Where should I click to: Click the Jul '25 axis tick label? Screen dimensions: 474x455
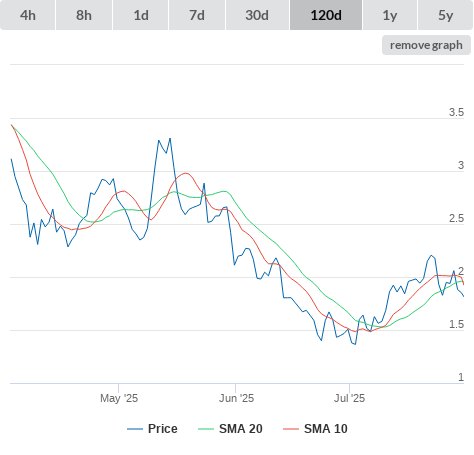click(349, 398)
